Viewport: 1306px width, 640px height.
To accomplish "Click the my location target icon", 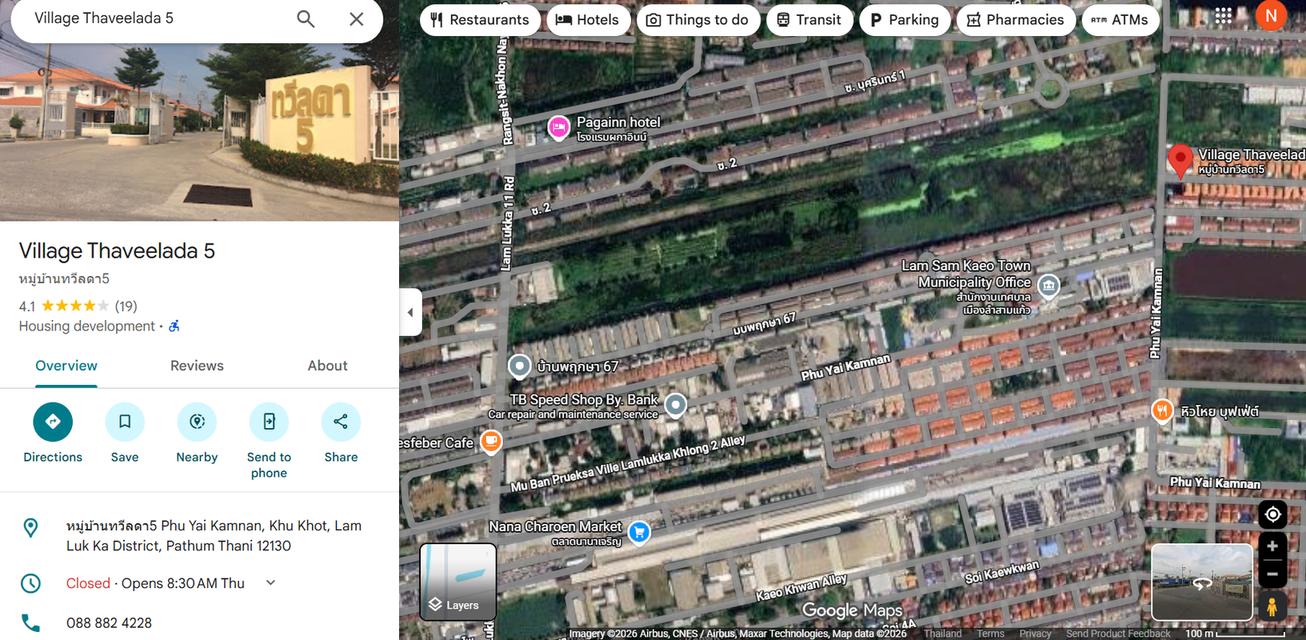I will click(1272, 514).
